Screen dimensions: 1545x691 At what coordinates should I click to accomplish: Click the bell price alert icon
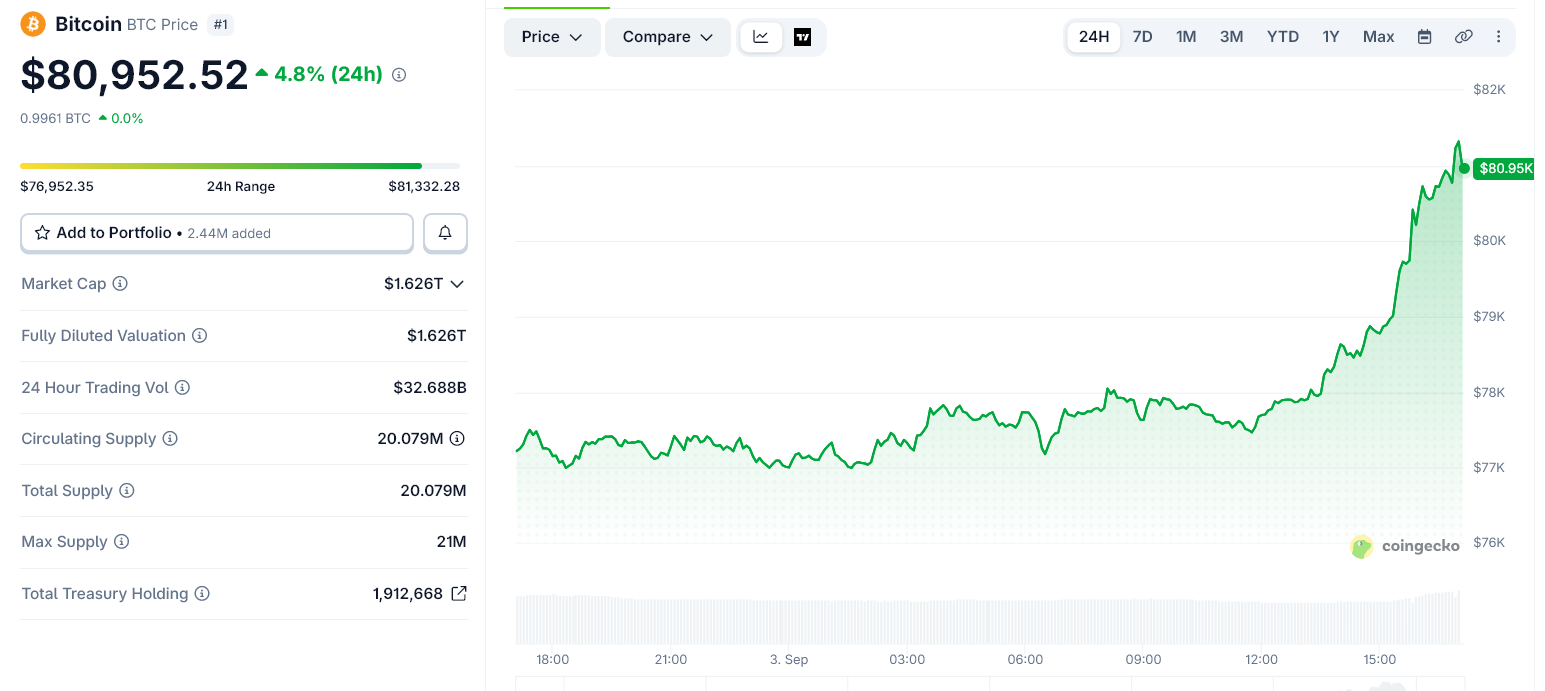(x=445, y=233)
